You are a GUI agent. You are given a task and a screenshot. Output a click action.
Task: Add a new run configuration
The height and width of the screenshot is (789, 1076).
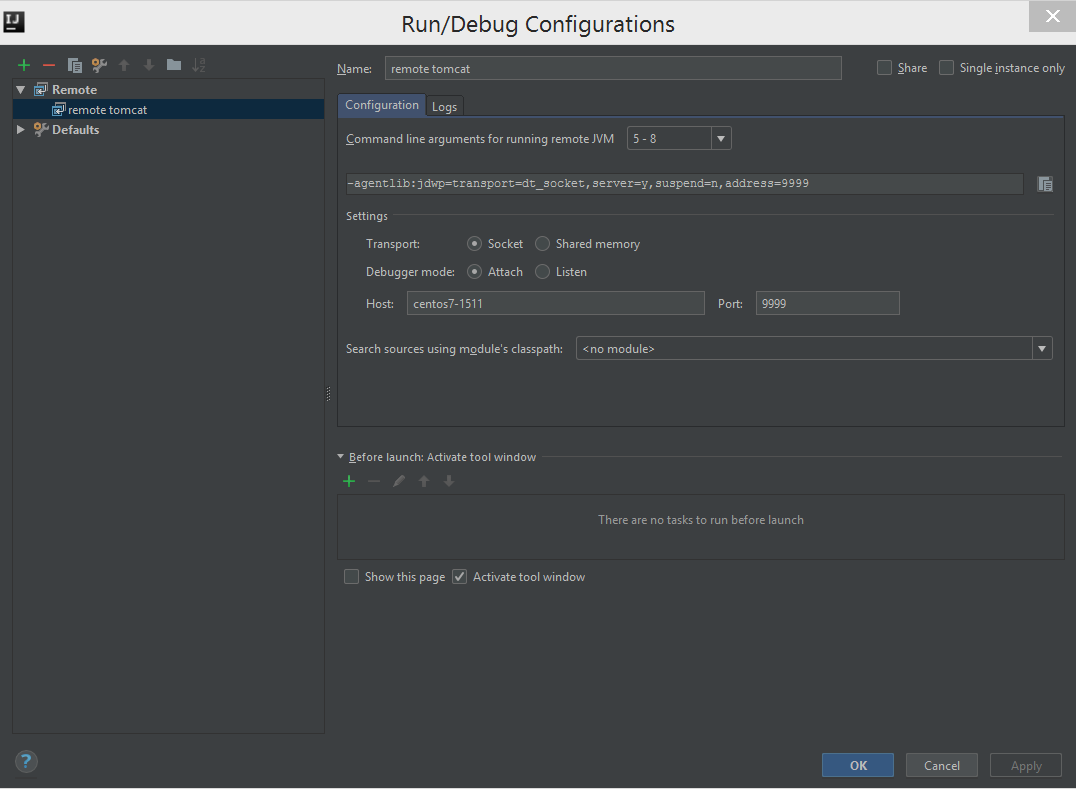click(23, 64)
